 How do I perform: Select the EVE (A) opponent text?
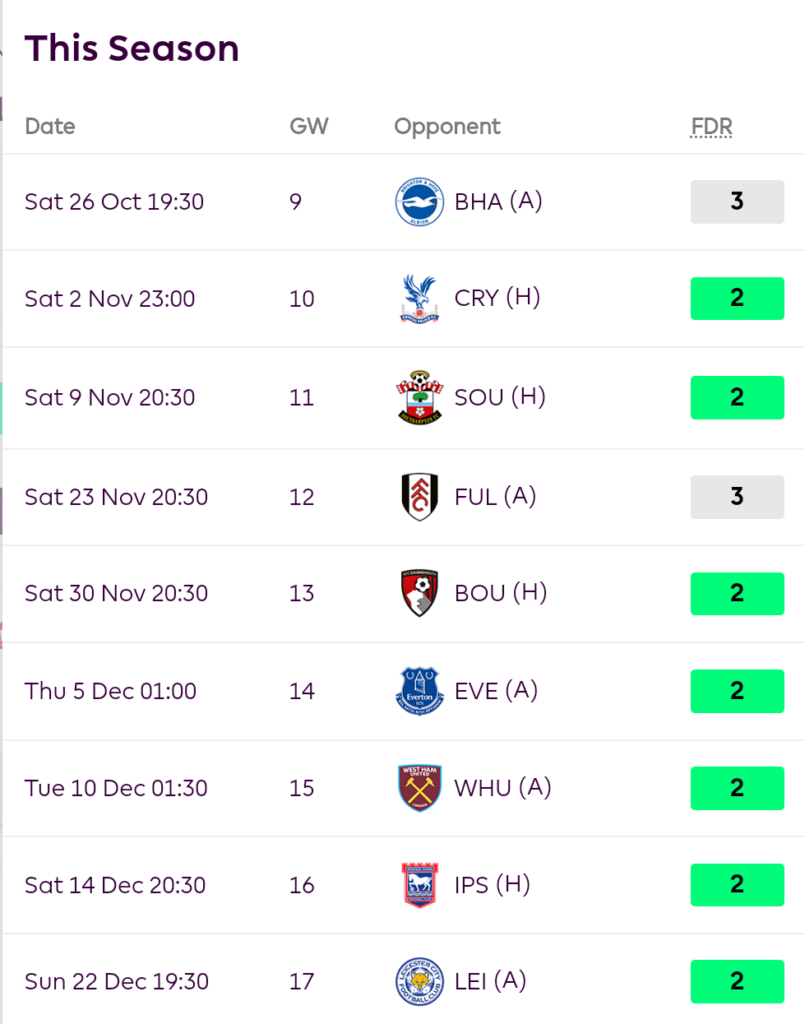point(496,691)
